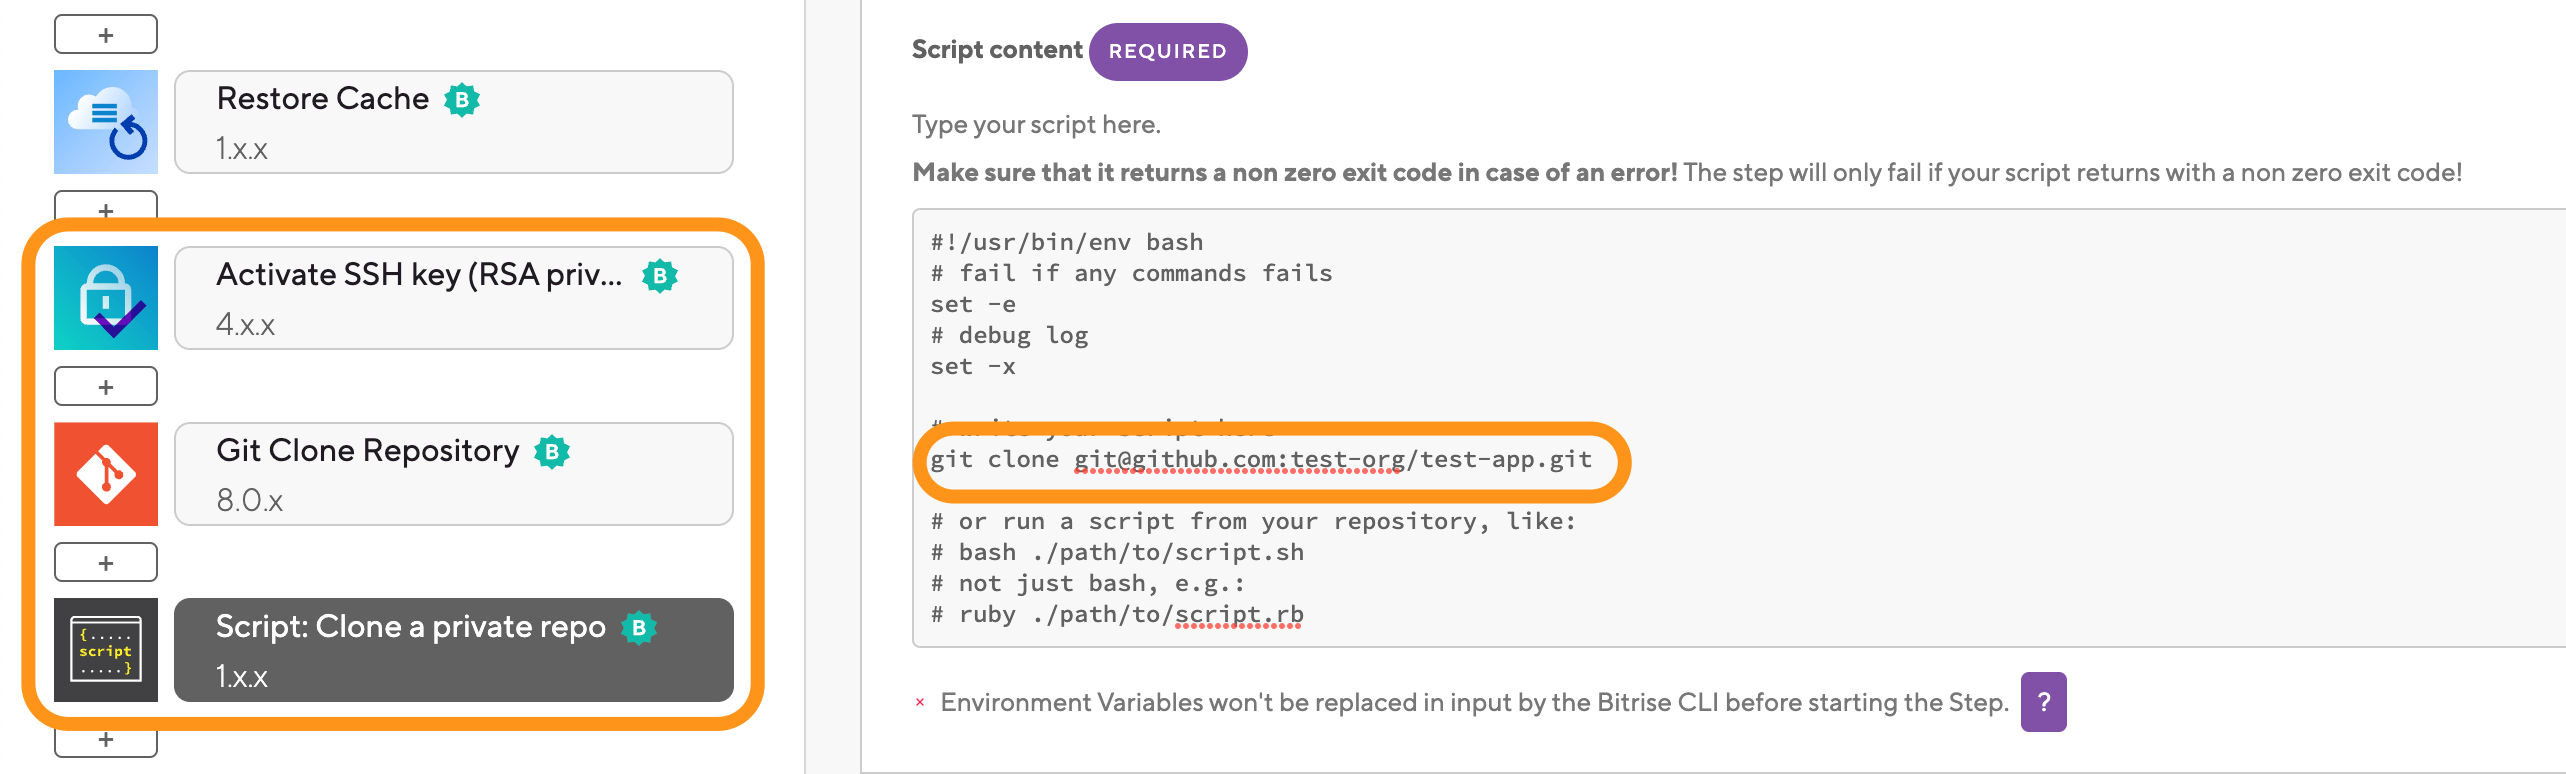Open the purple question mark help button
Viewport: 2566px width, 774px height.
(x=2043, y=702)
